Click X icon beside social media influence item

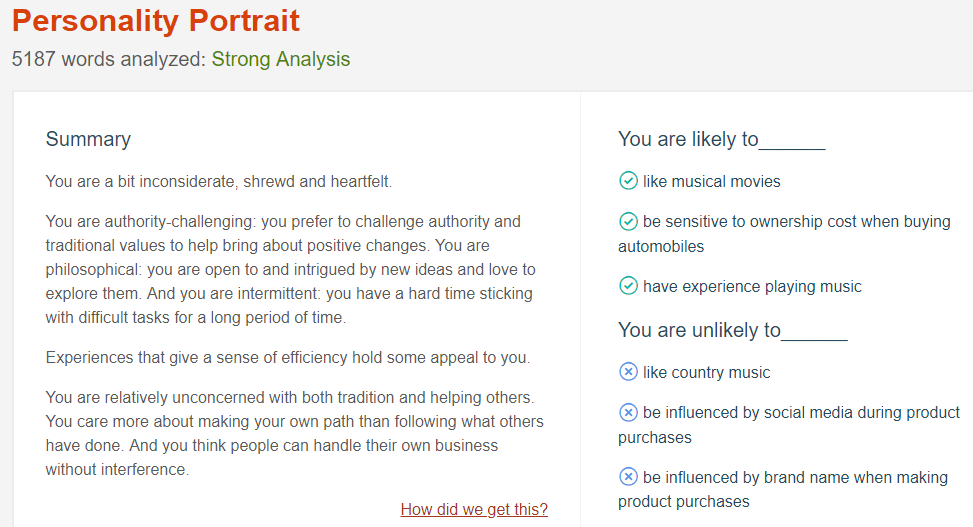tap(628, 412)
